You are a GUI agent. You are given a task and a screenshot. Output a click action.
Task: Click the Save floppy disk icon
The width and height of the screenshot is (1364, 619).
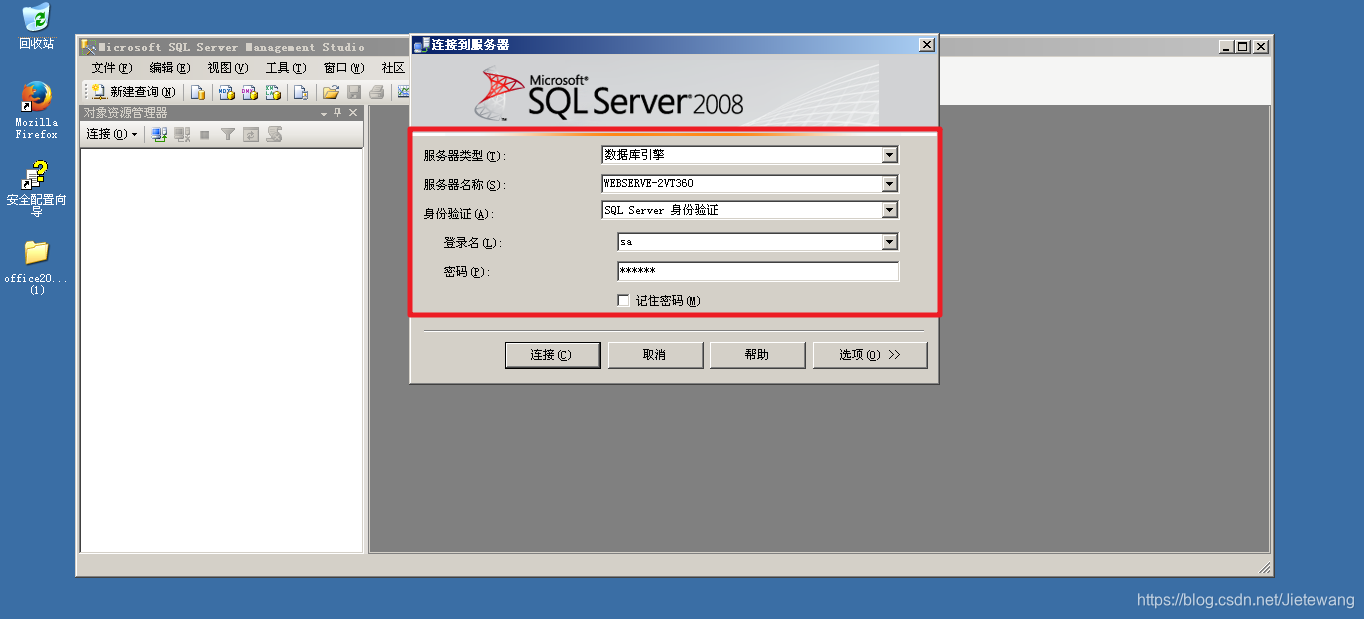[x=354, y=92]
